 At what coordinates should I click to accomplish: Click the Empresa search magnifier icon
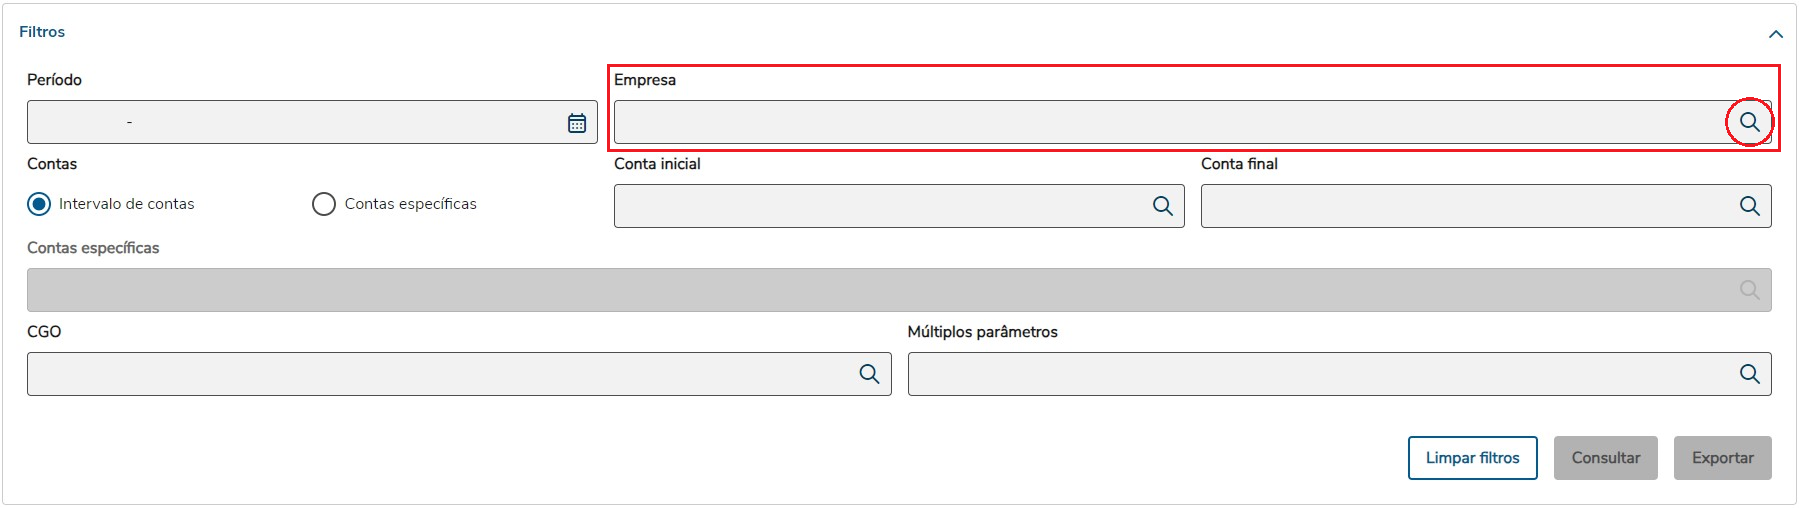click(1749, 122)
